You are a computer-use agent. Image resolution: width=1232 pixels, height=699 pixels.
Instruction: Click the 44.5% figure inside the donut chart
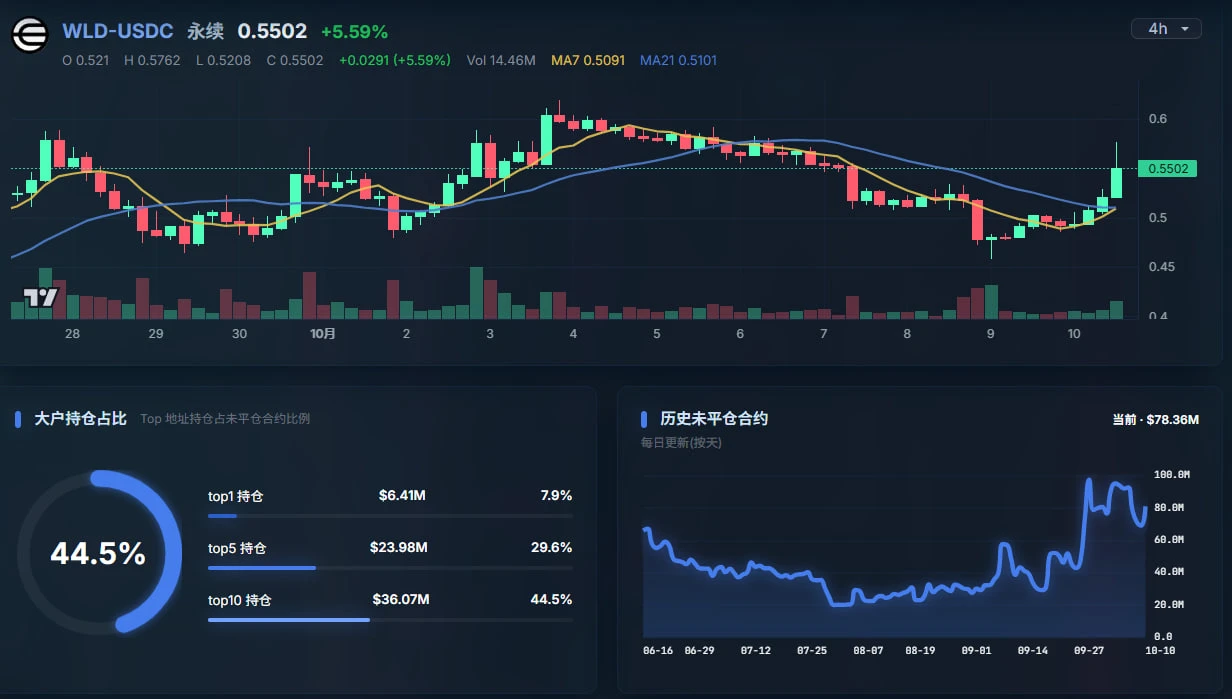[x=98, y=553]
